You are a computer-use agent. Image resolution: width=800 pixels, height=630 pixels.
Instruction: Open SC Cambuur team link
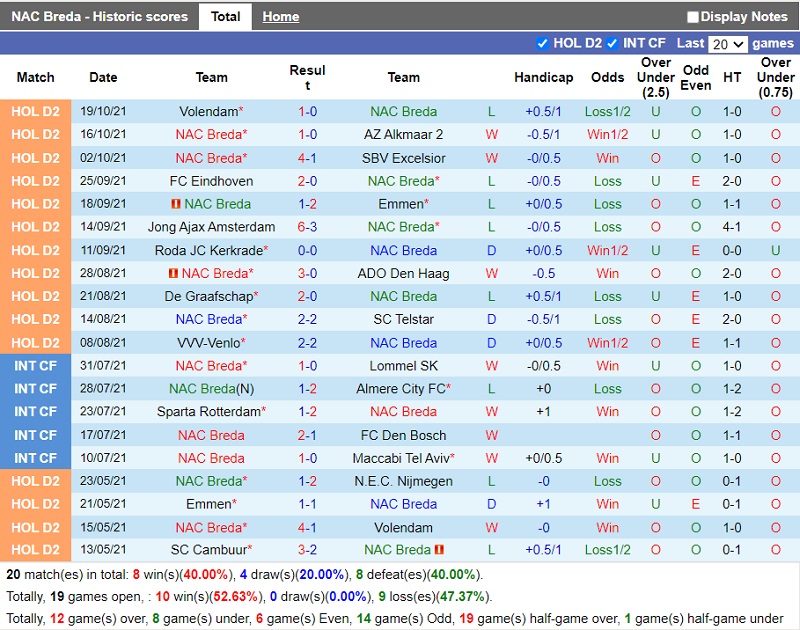pos(211,550)
